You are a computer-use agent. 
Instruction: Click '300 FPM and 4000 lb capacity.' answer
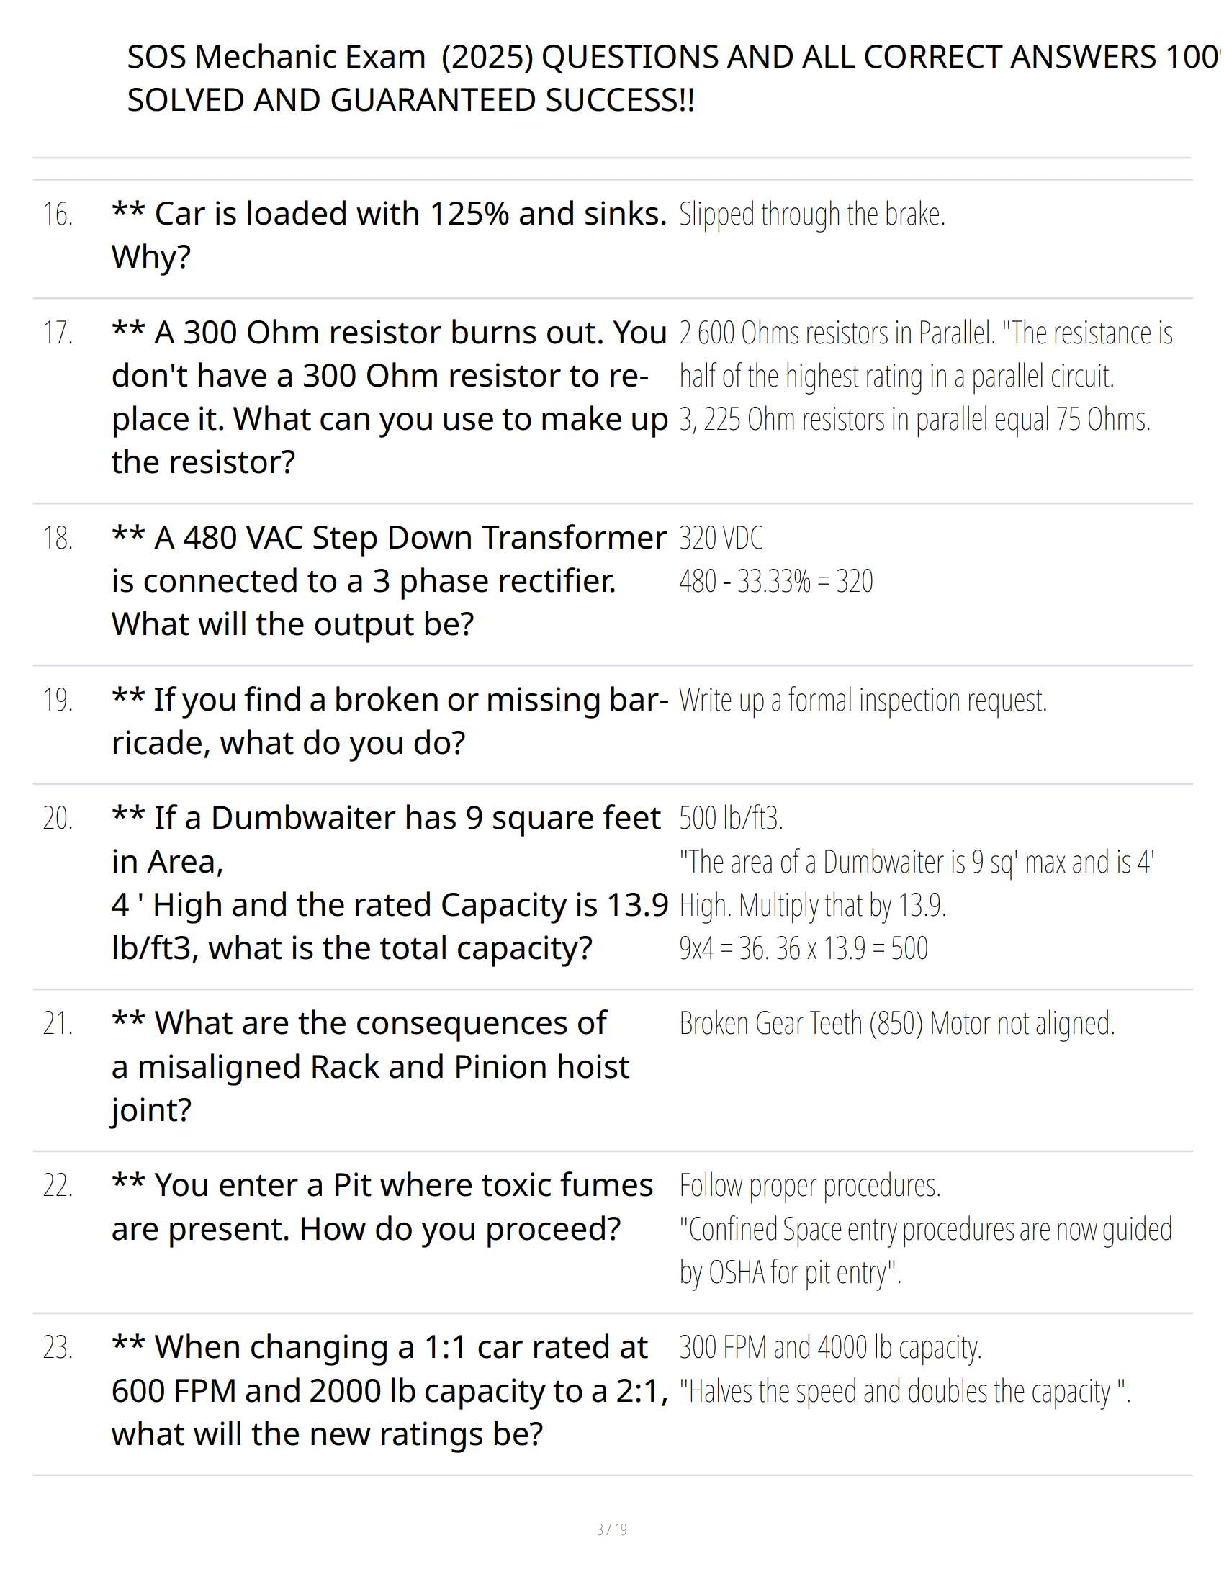click(x=830, y=1348)
